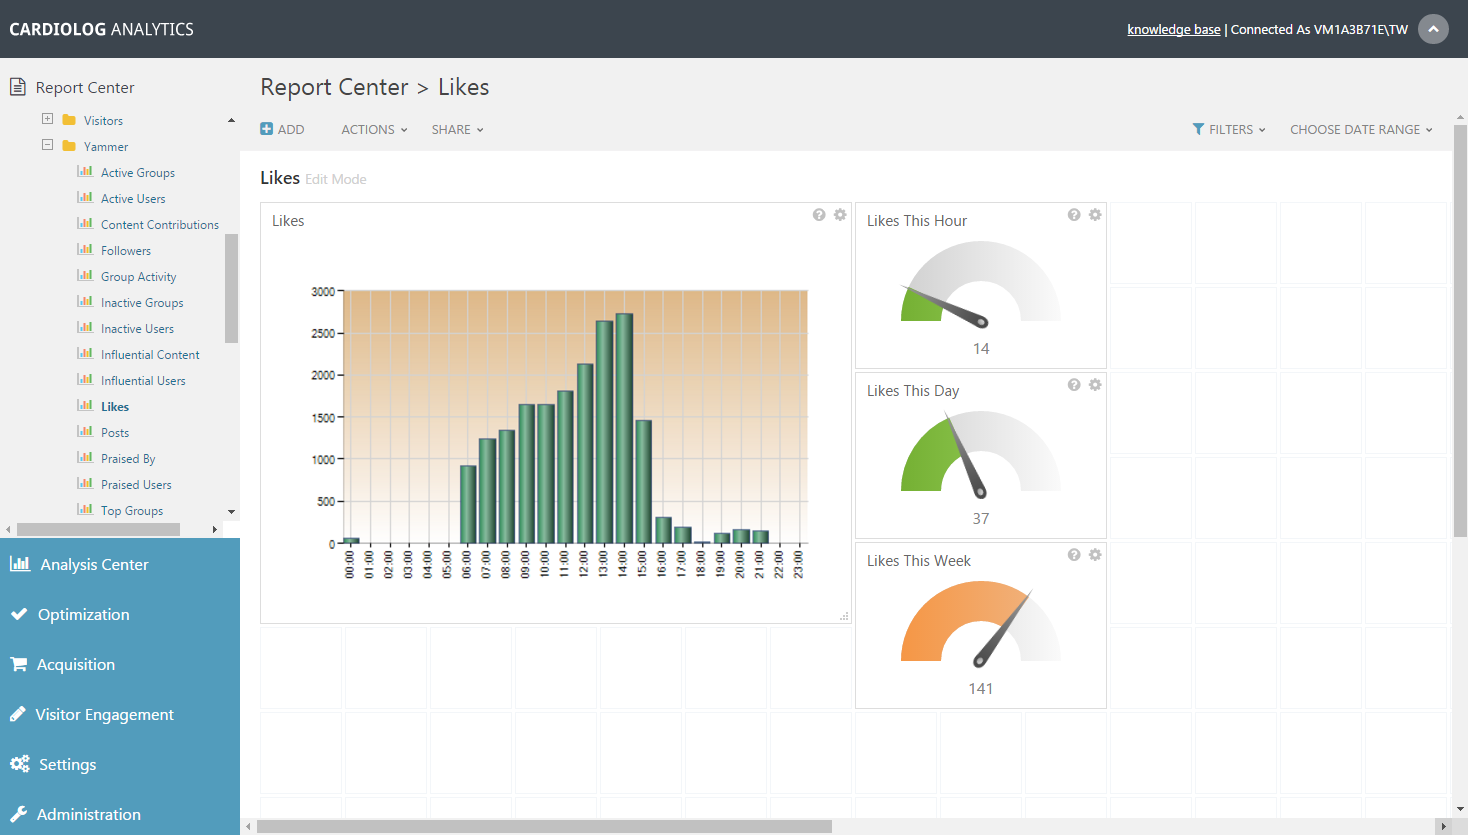Click the help icon on Likes chart widget
Screen dimensions: 1468x835
click(819, 215)
